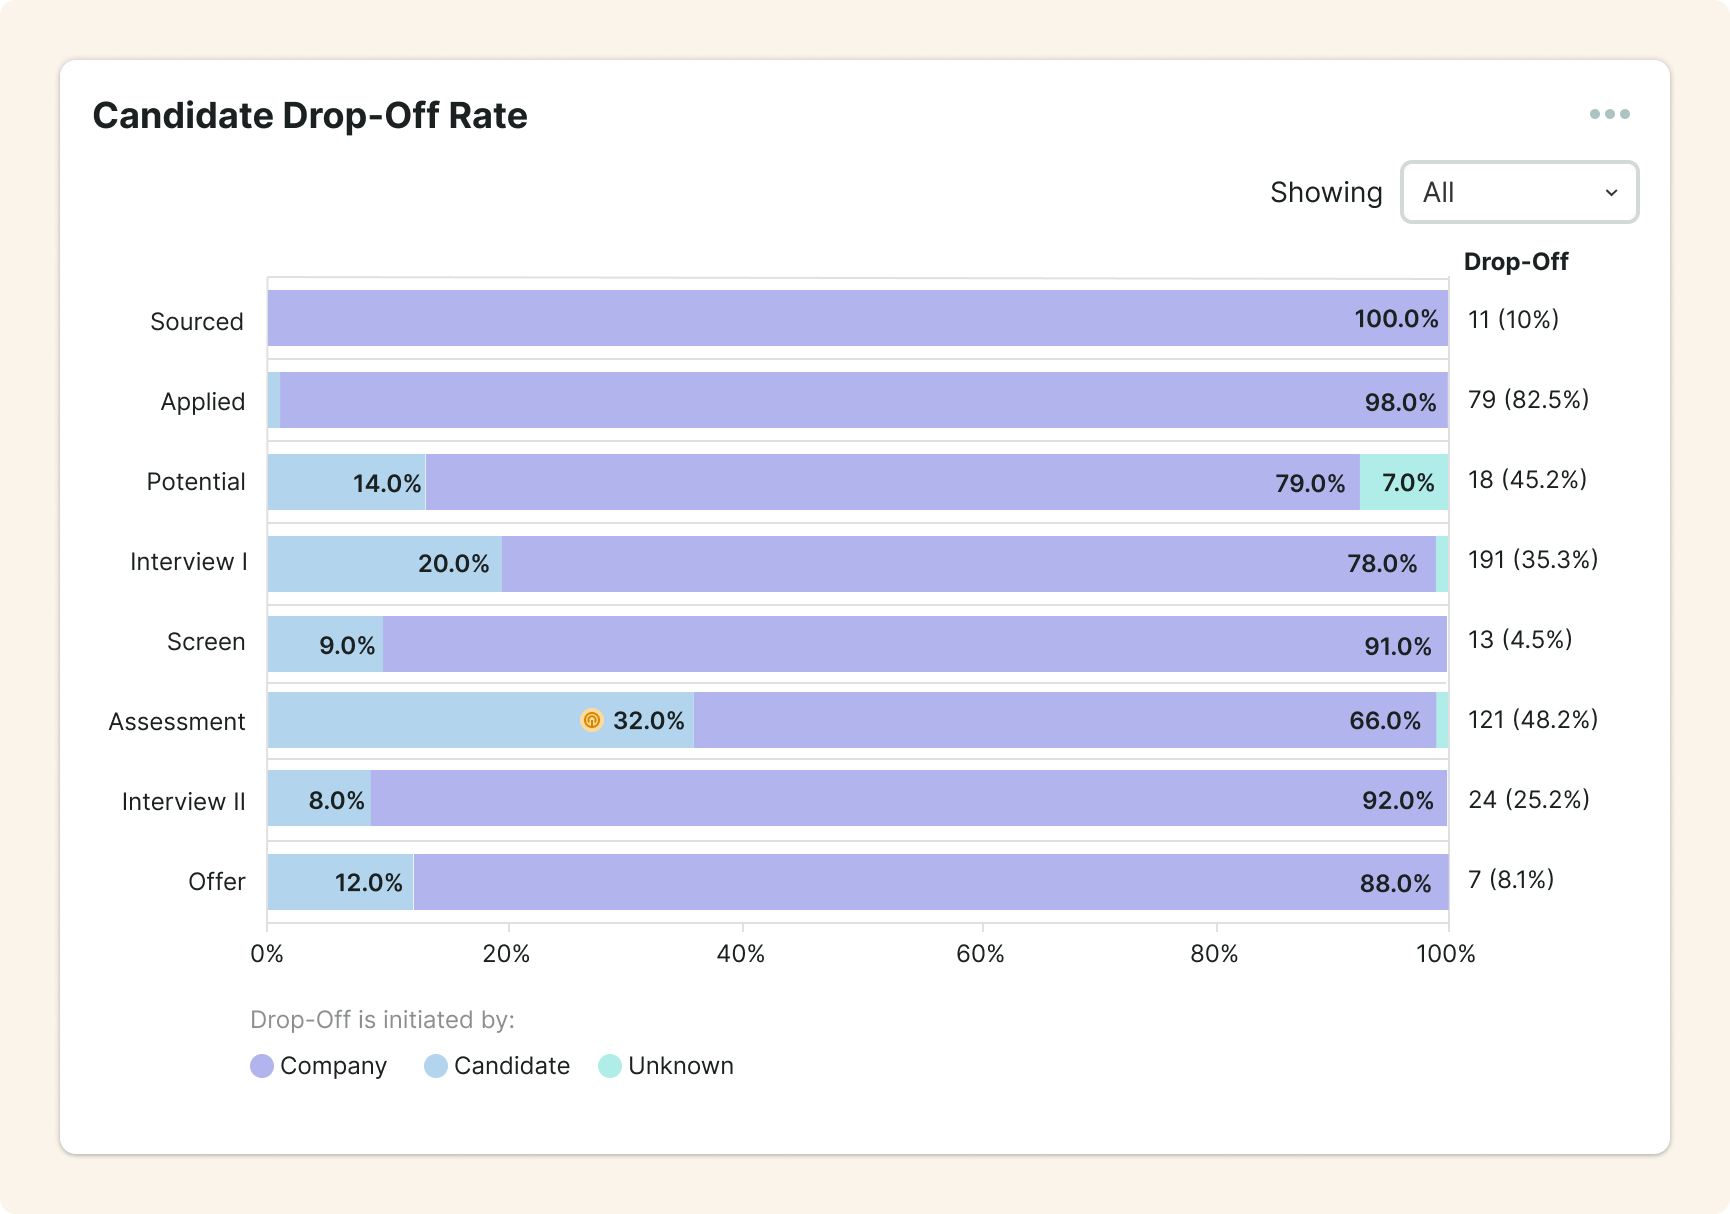1730x1214 pixels.
Task: Click the 191 (35.3%) drop-off value
Action: point(1532,560)
